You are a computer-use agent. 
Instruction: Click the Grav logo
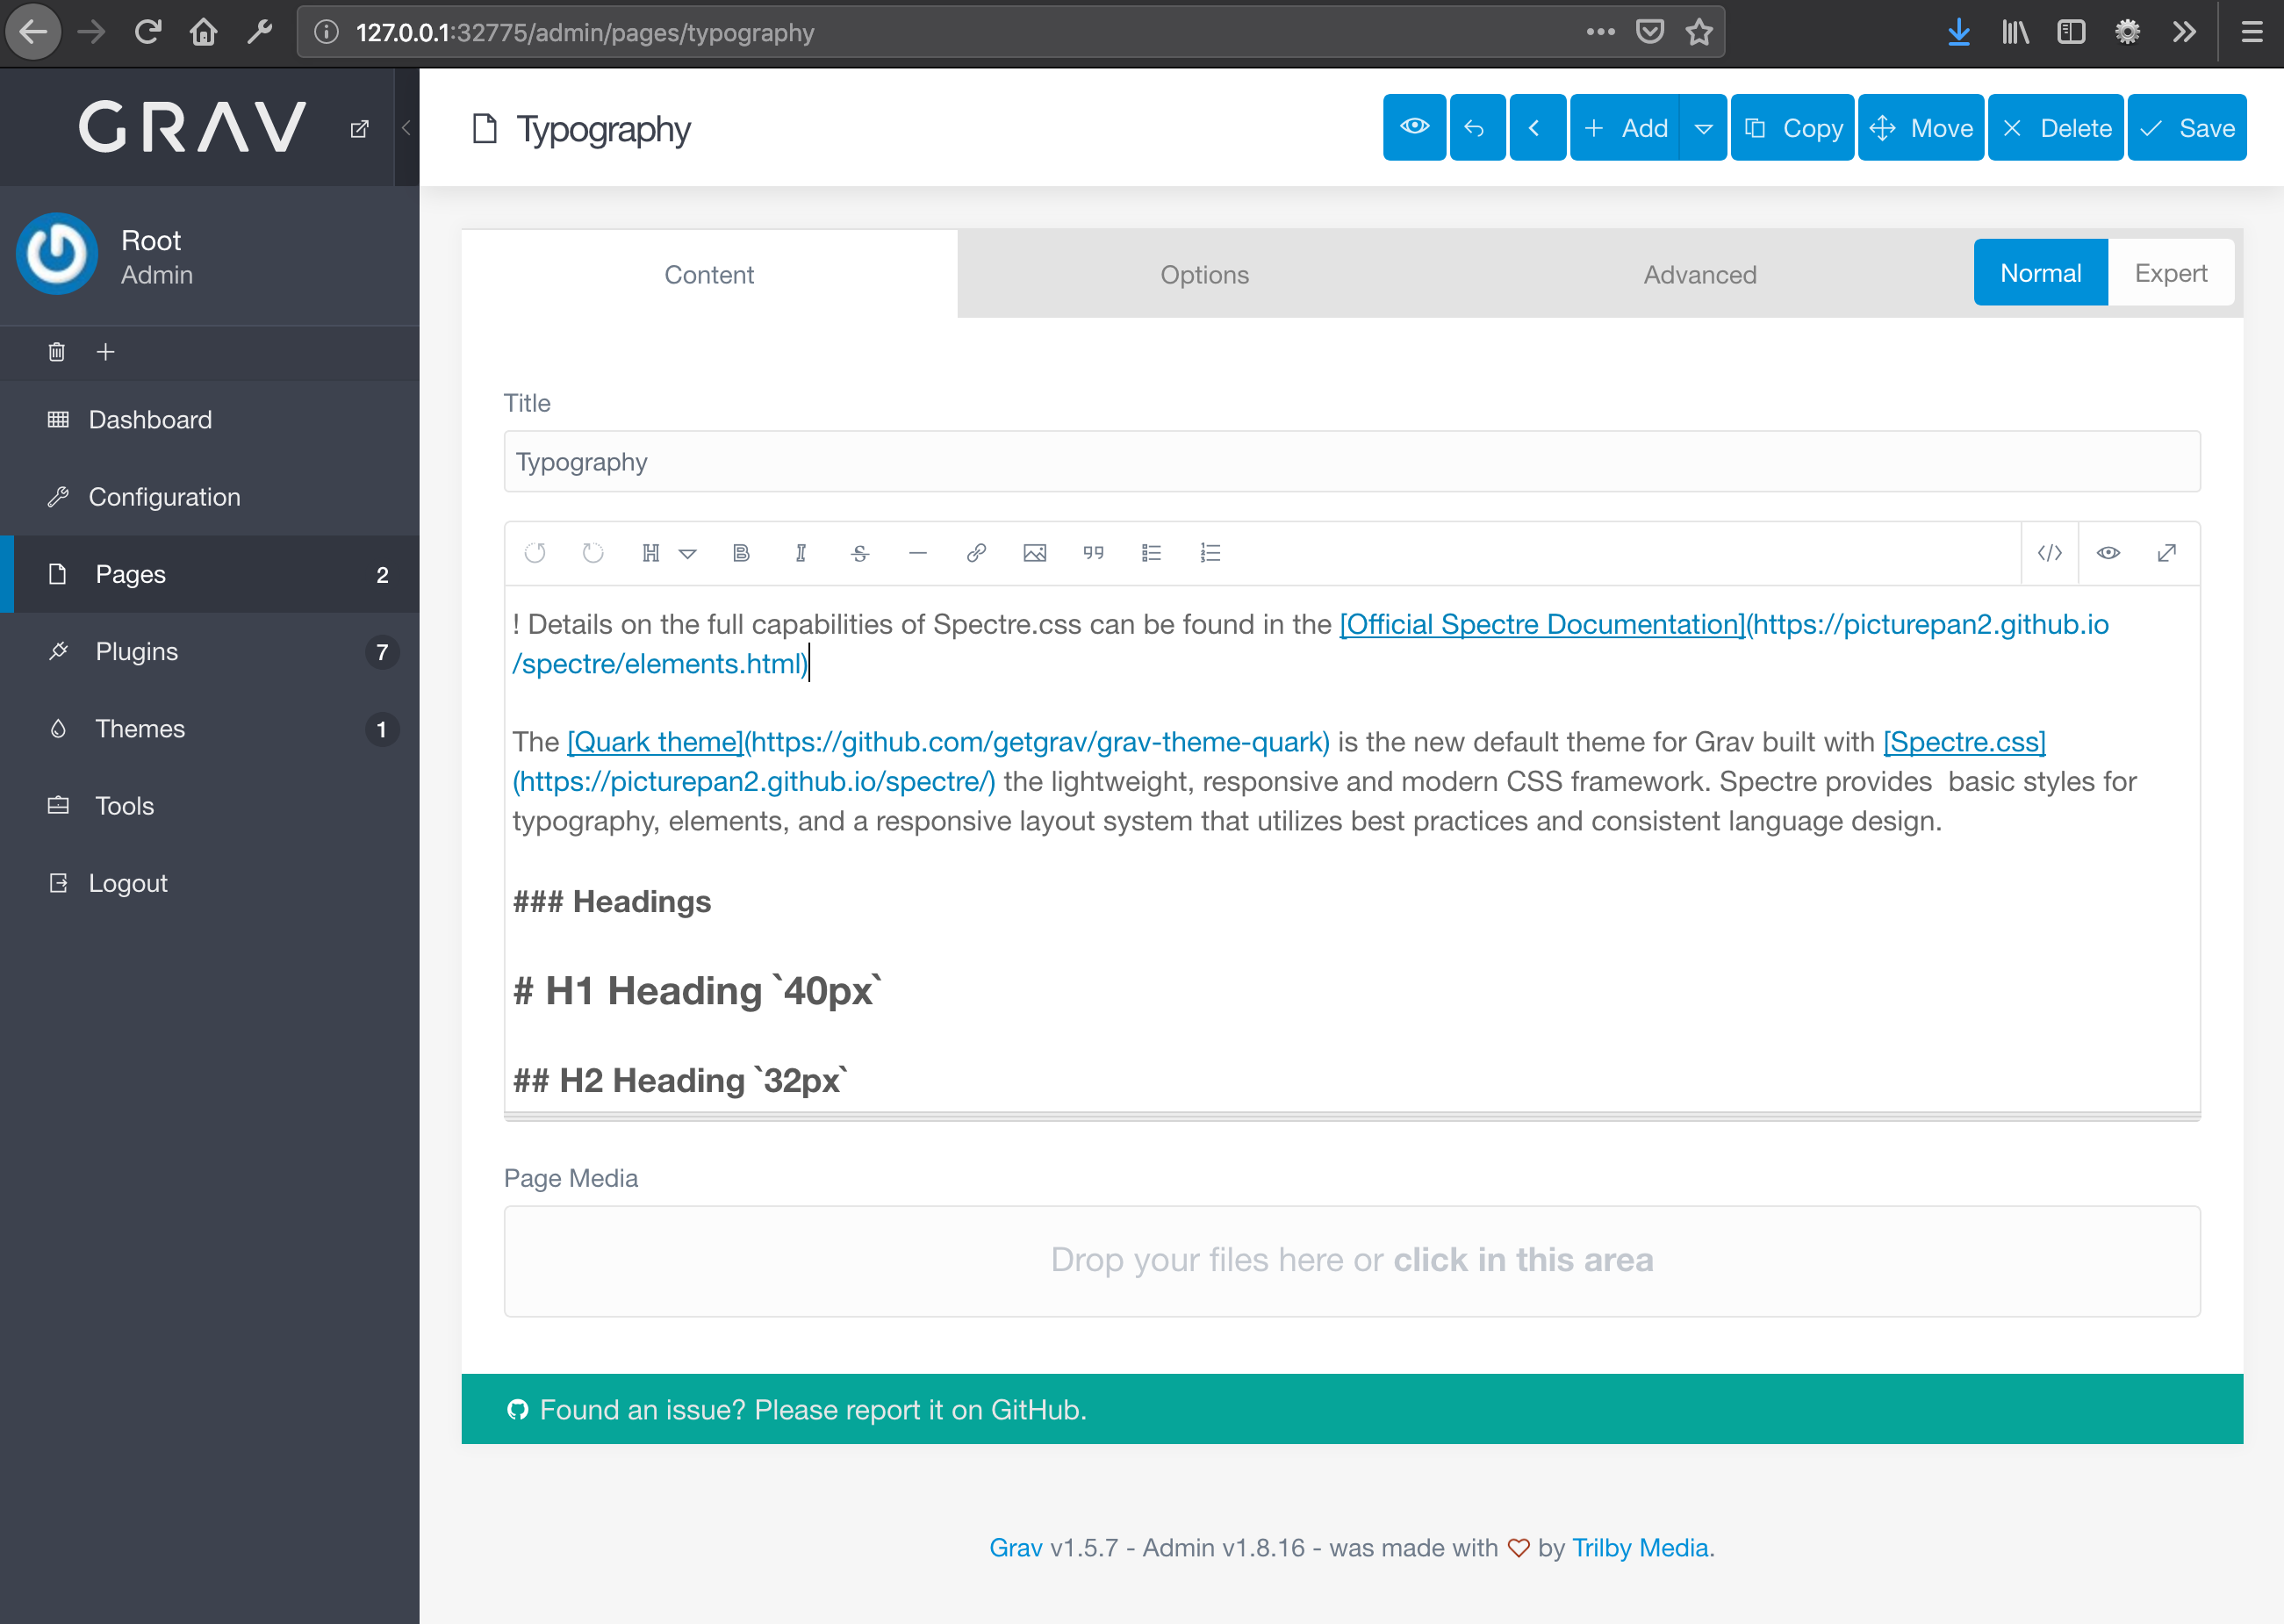click(x=192, y=127)
